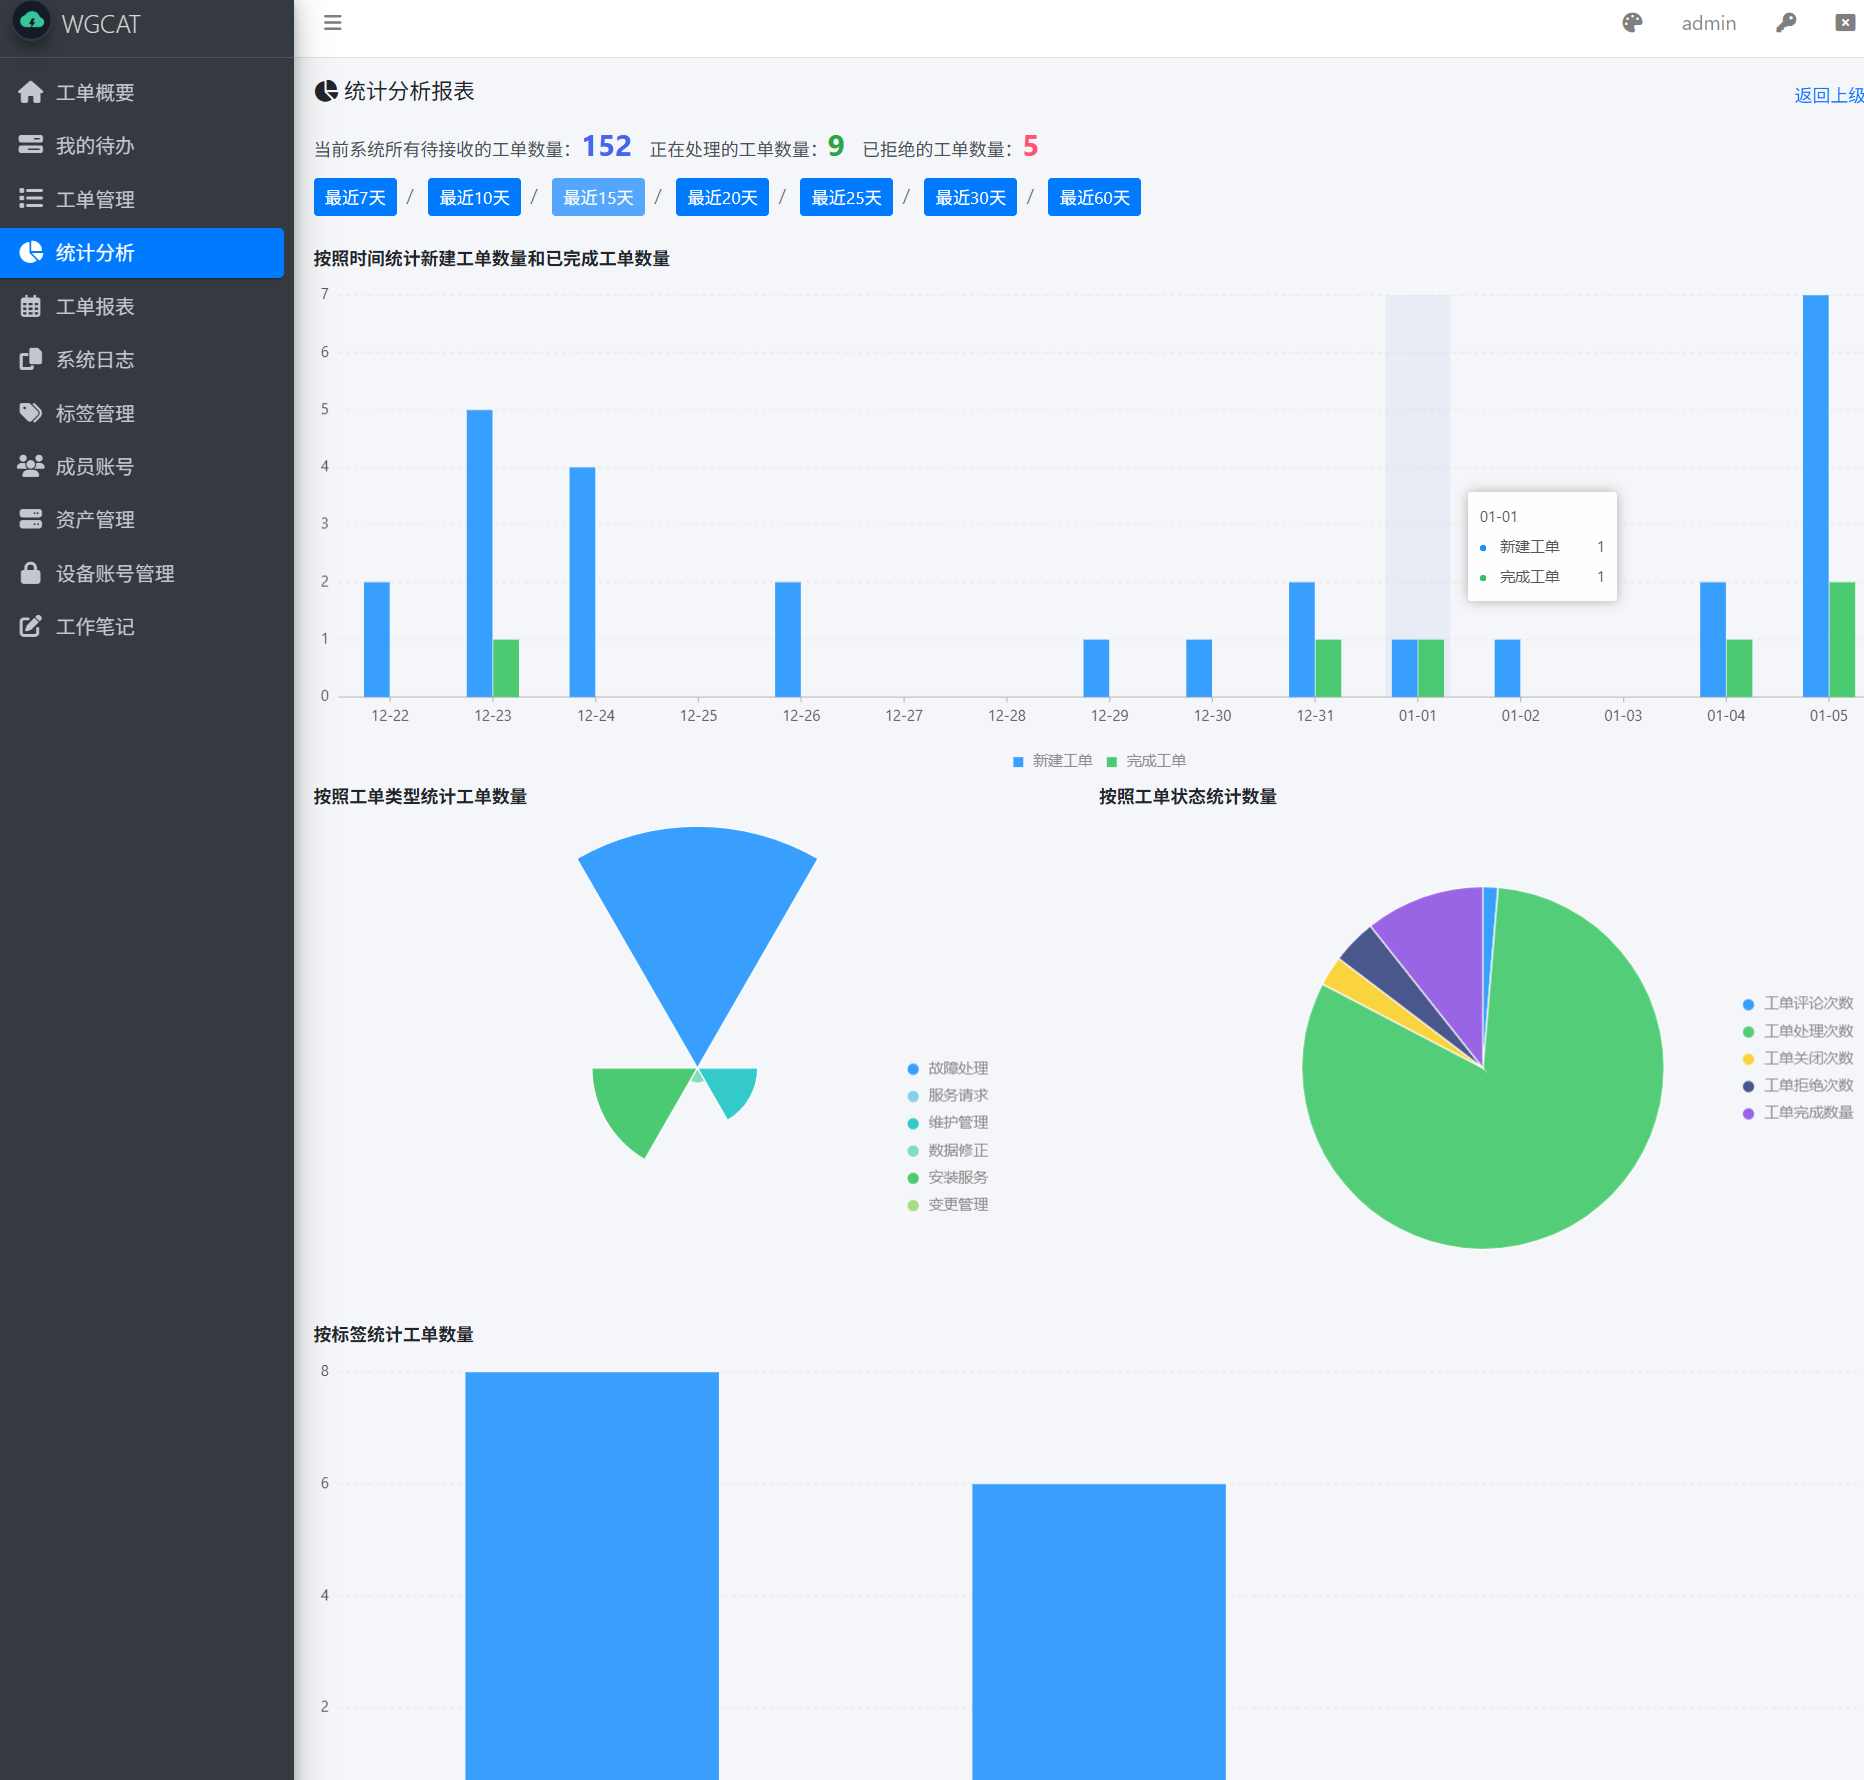Select 工单管理 in the sidebar menu
The image size is (1864, 1780).
tap(95, 199)
